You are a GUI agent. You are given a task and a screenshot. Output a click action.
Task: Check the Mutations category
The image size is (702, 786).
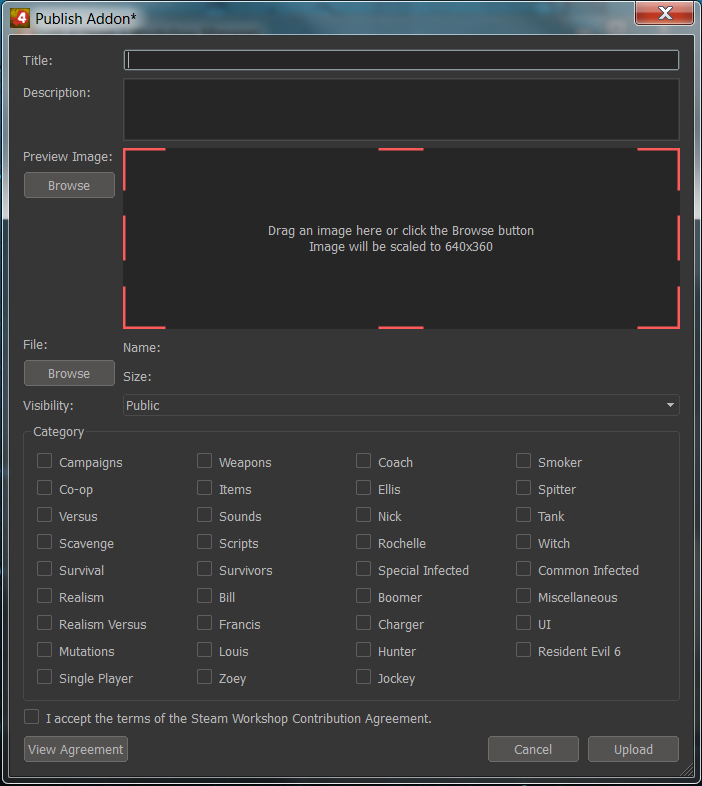[45, 650]
